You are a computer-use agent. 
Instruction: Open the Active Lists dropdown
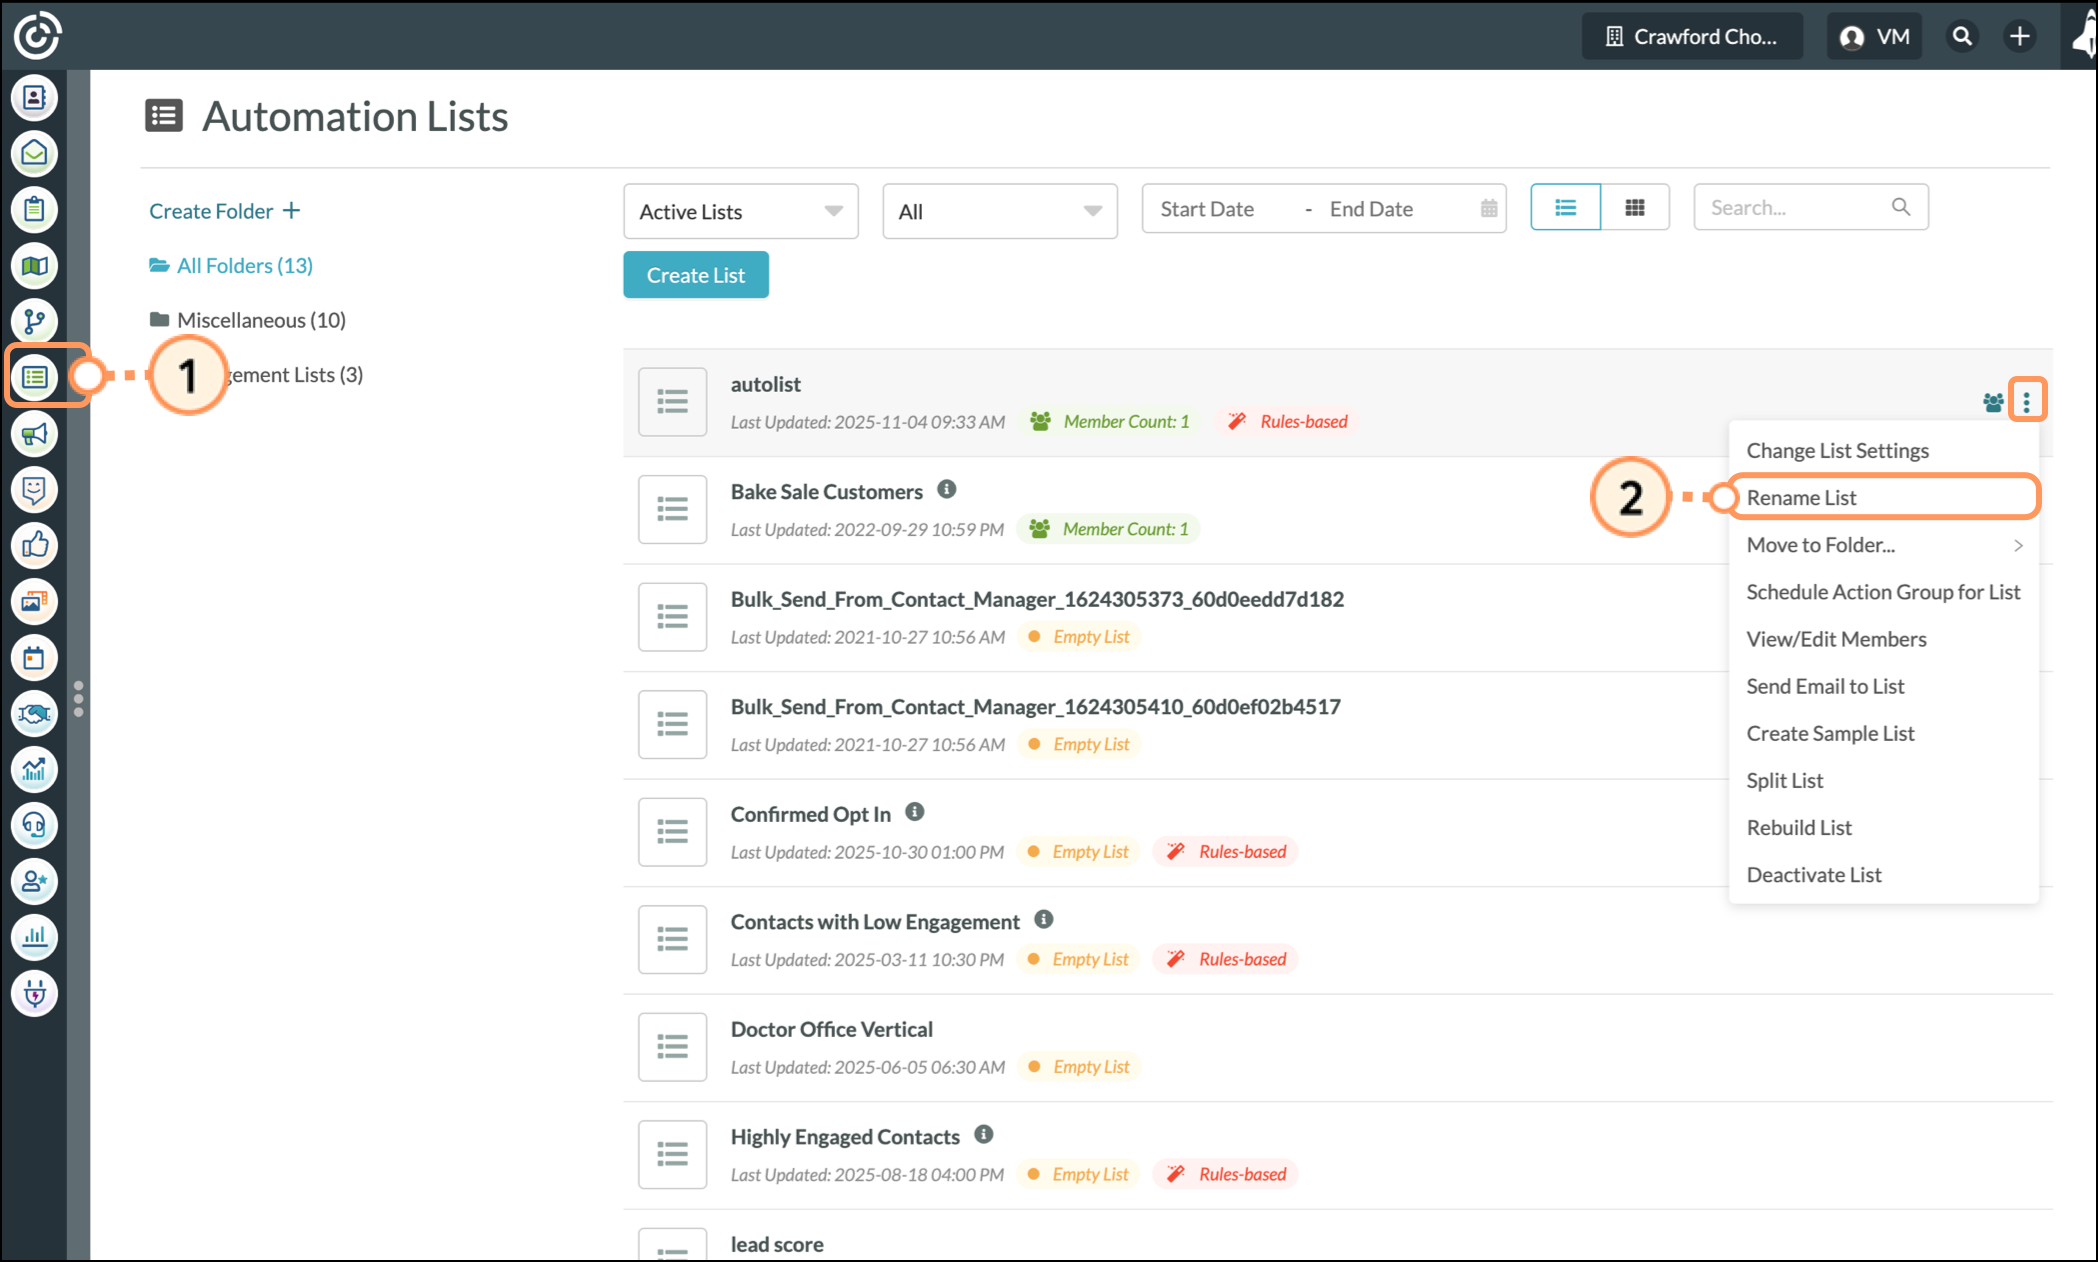click(740, 211)
